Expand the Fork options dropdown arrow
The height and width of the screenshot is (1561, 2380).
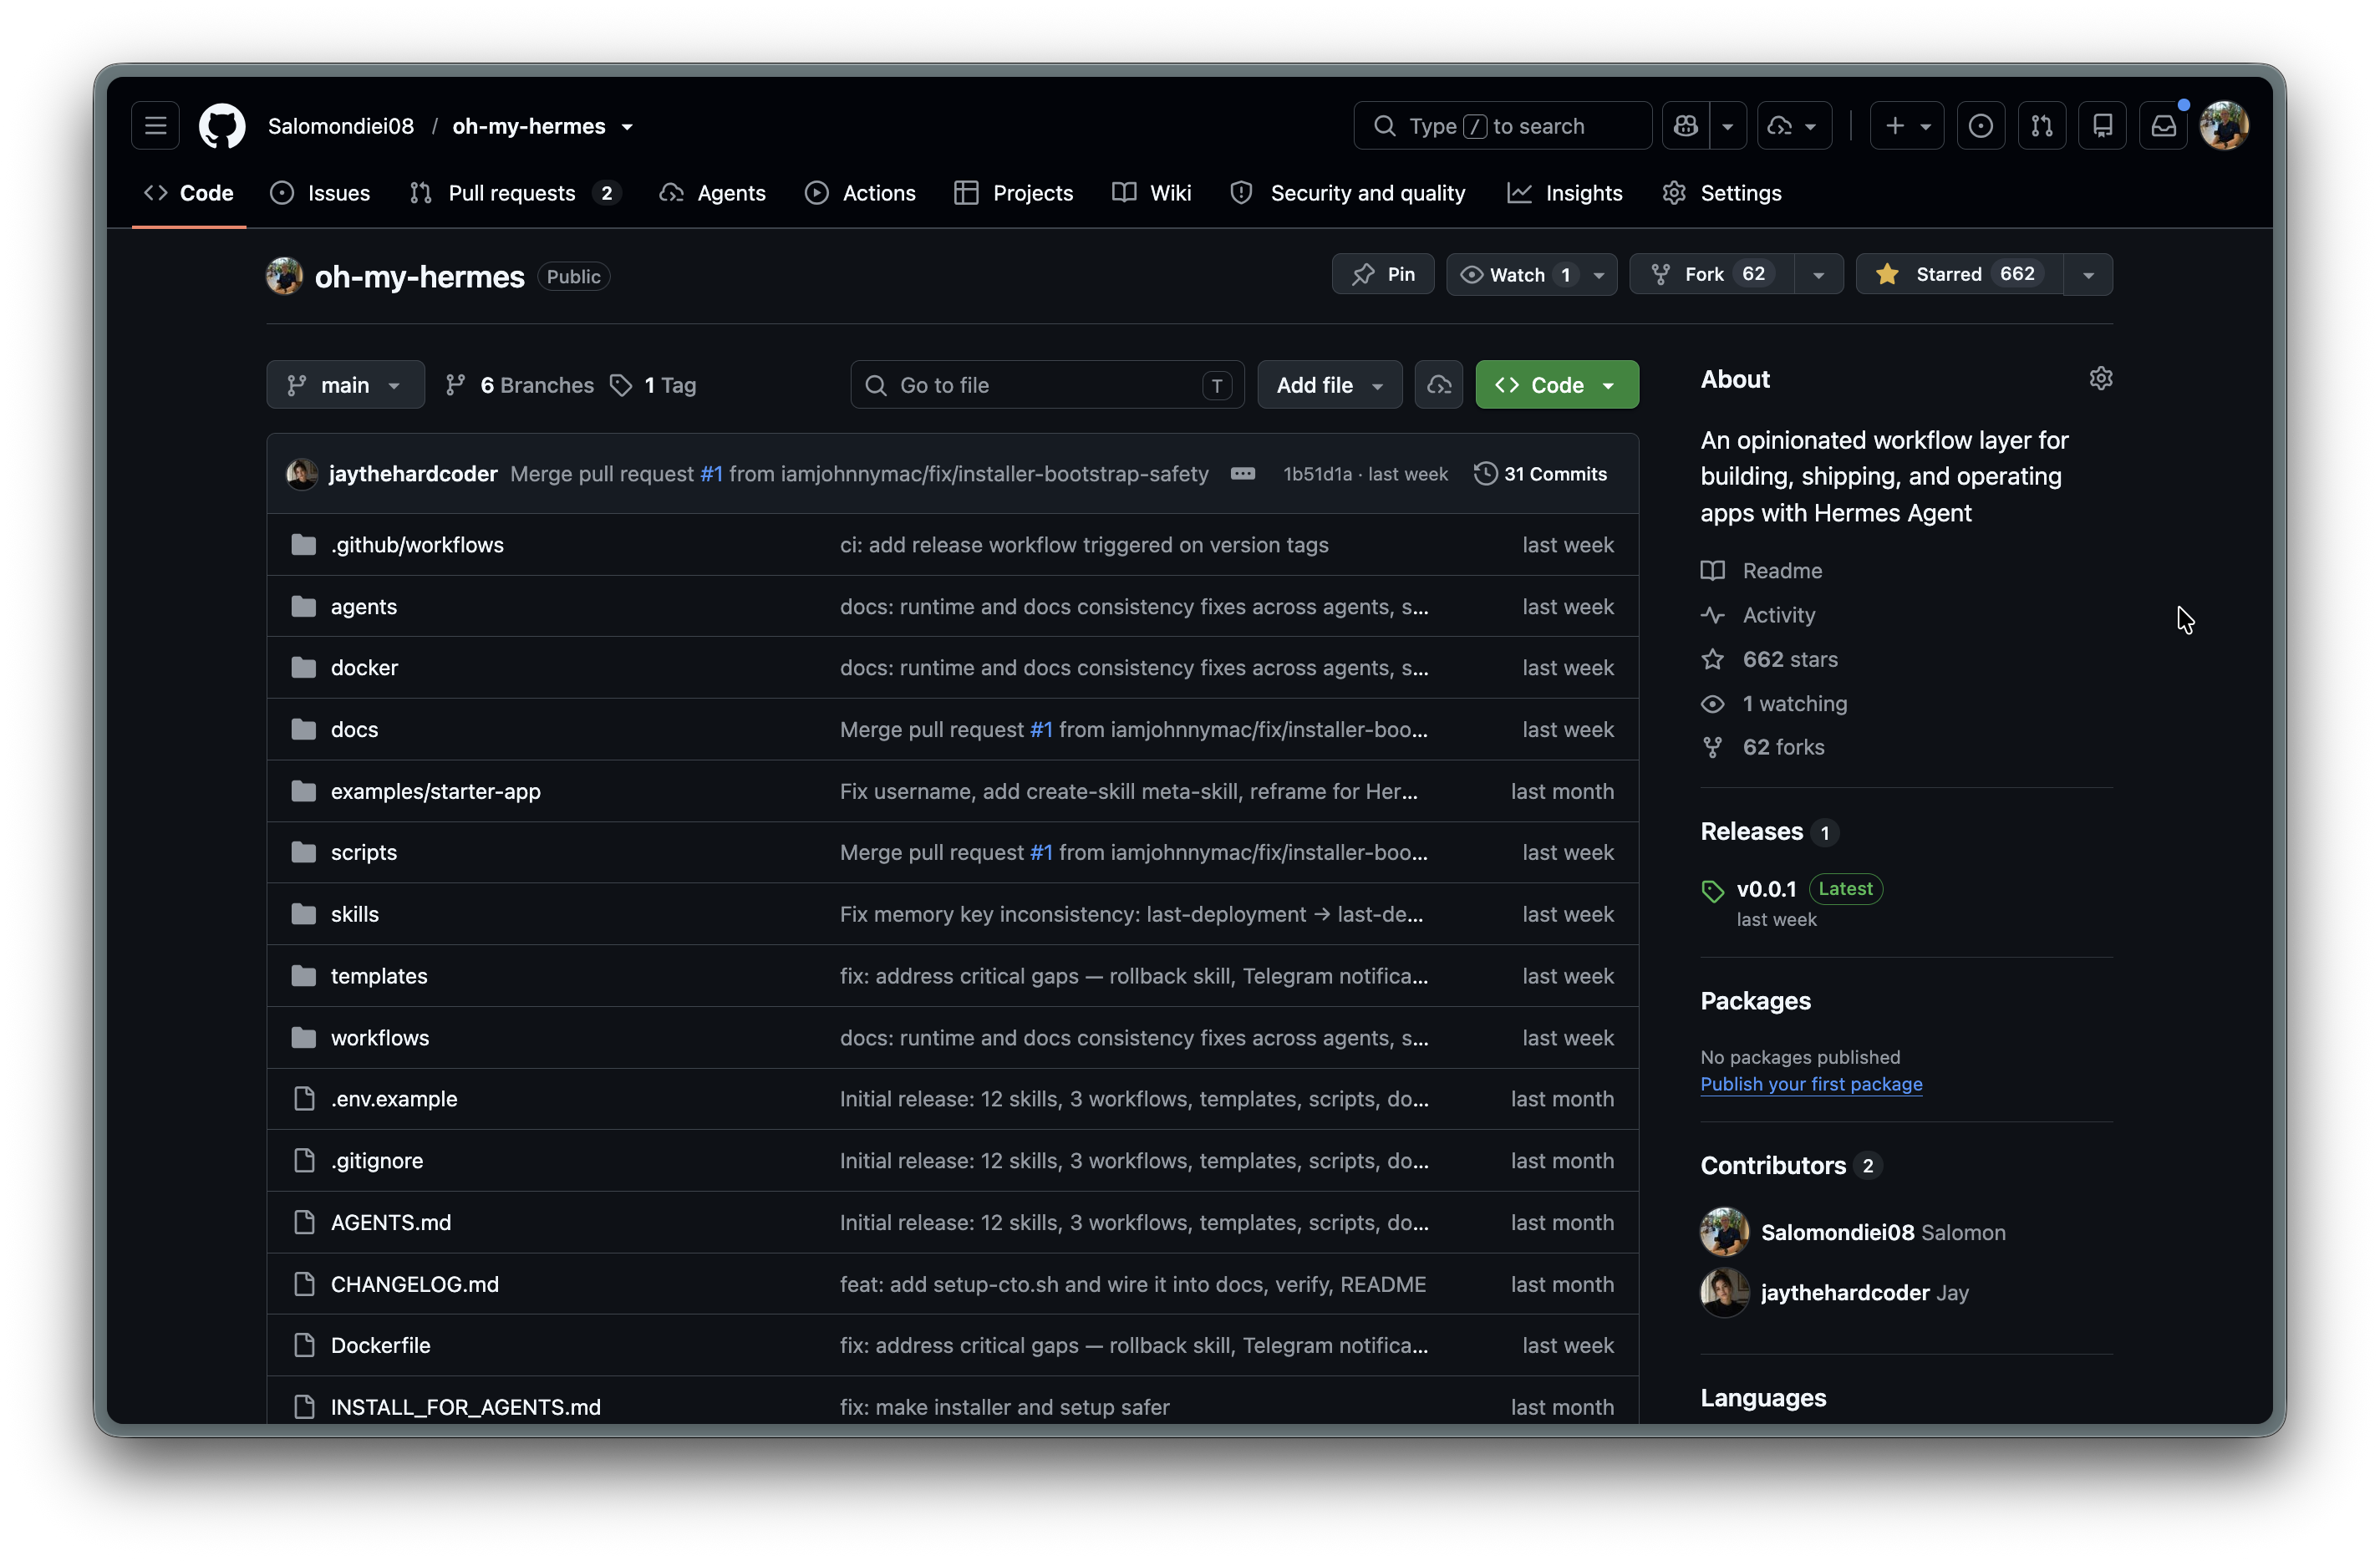[x=1819, y=274]
